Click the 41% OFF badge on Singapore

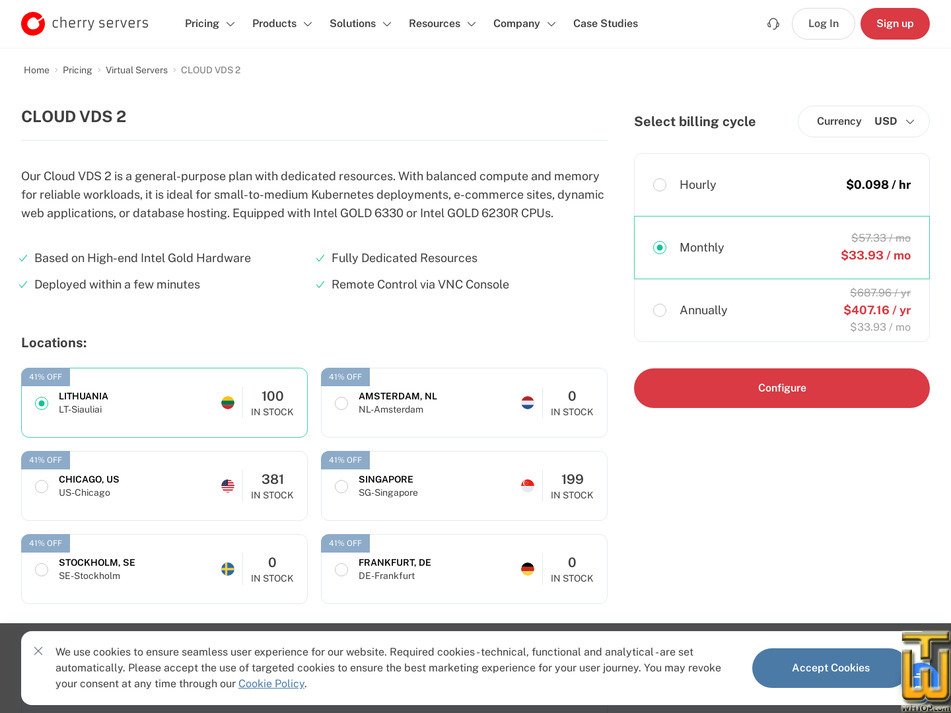[345, 460]
